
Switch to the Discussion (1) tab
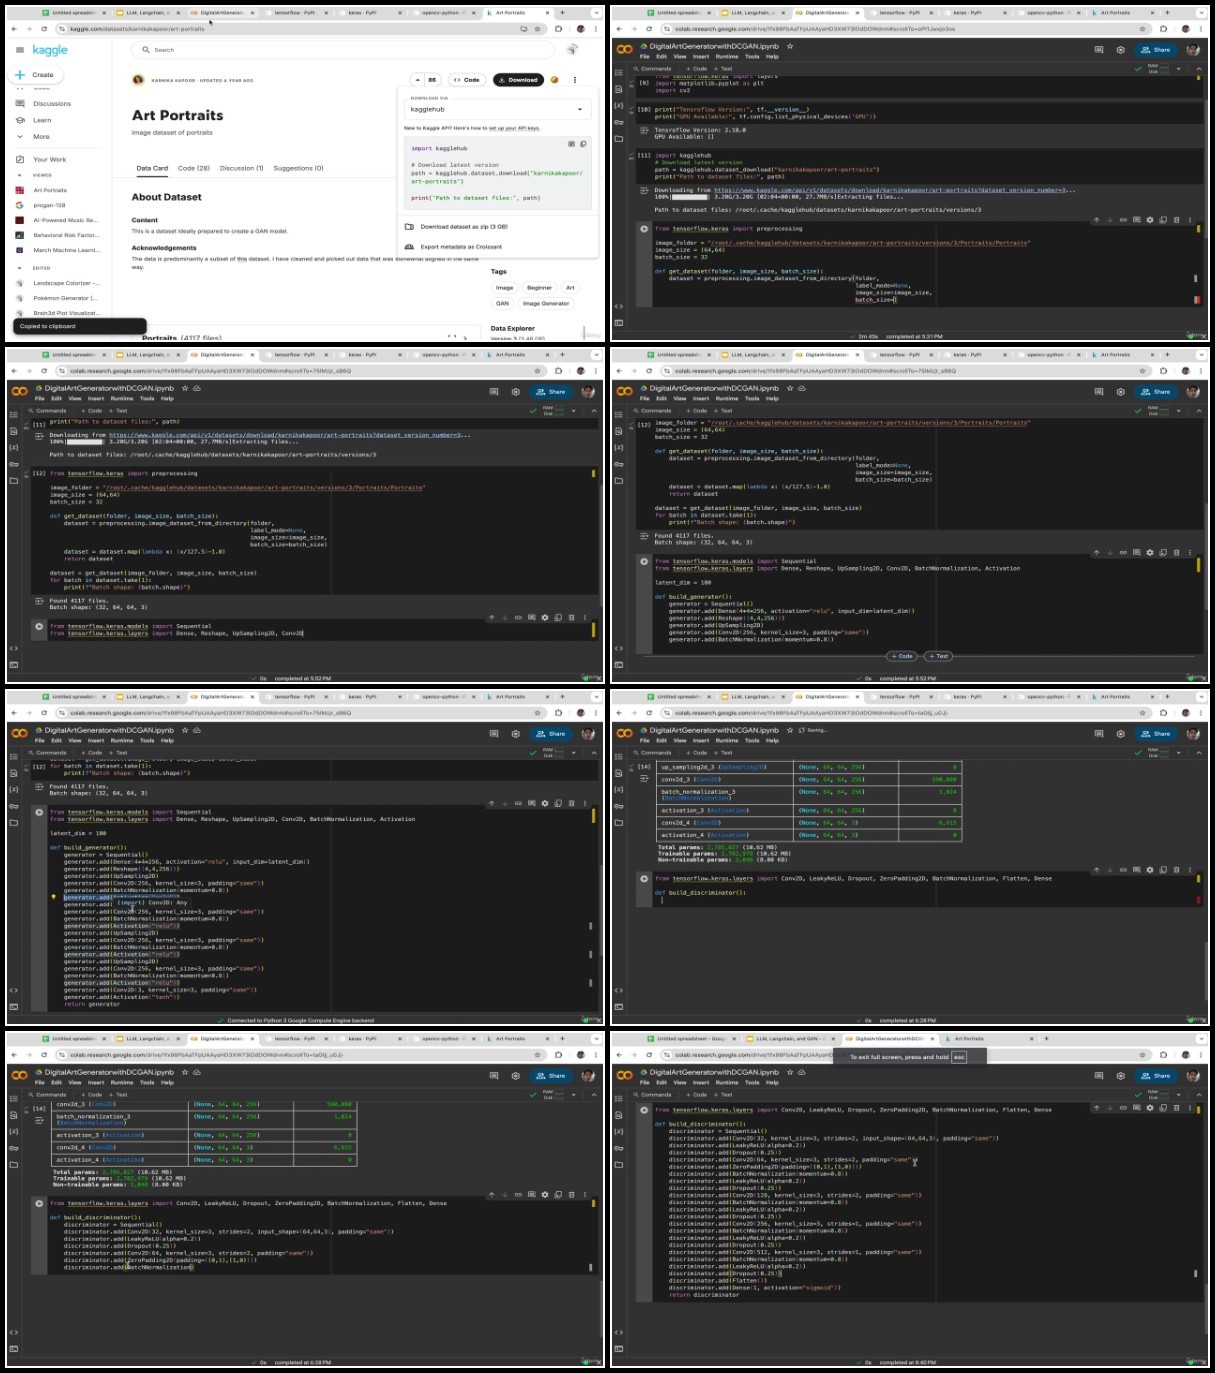coord(241,168)
